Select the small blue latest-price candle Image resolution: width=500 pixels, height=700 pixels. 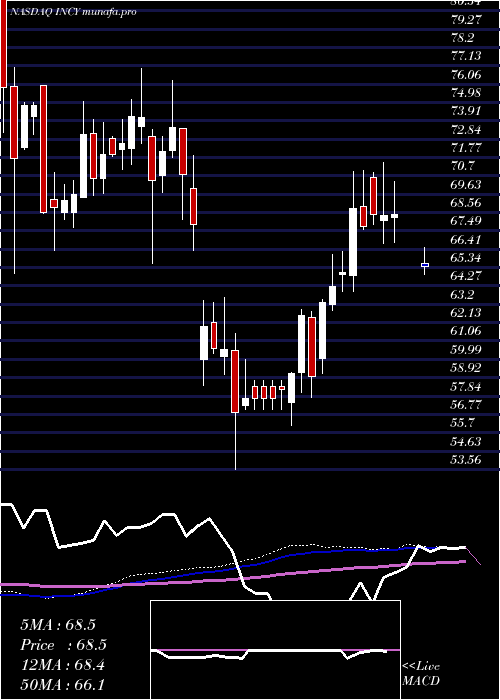tap(425, 265)
